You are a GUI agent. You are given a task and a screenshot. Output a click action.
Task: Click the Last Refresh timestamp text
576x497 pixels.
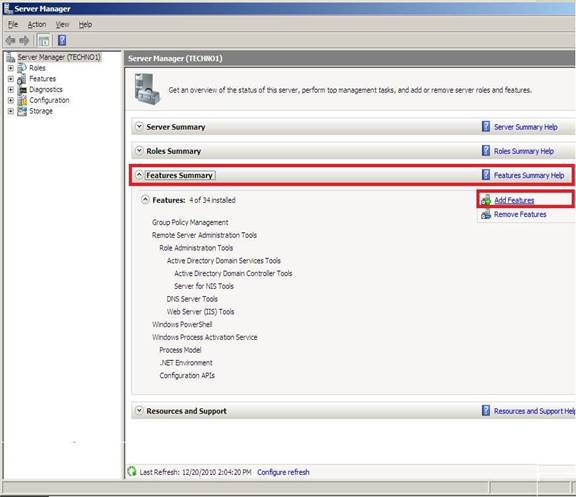tap(195, 472)
